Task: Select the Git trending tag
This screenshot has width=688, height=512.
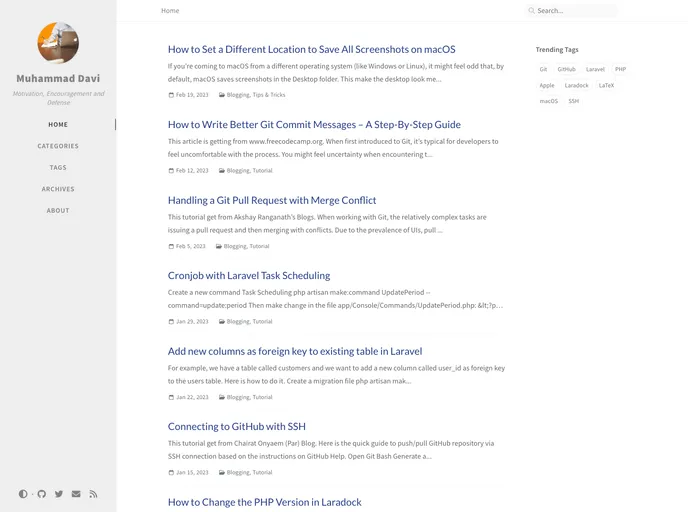Action: tap(543, 70)
